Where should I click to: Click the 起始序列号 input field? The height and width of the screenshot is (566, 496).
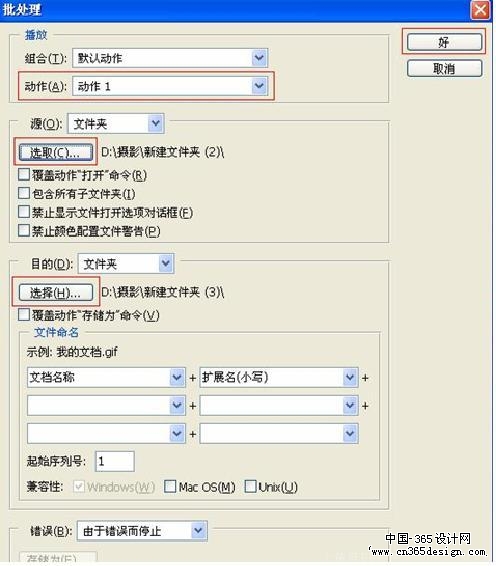click(x=115, y=461)
